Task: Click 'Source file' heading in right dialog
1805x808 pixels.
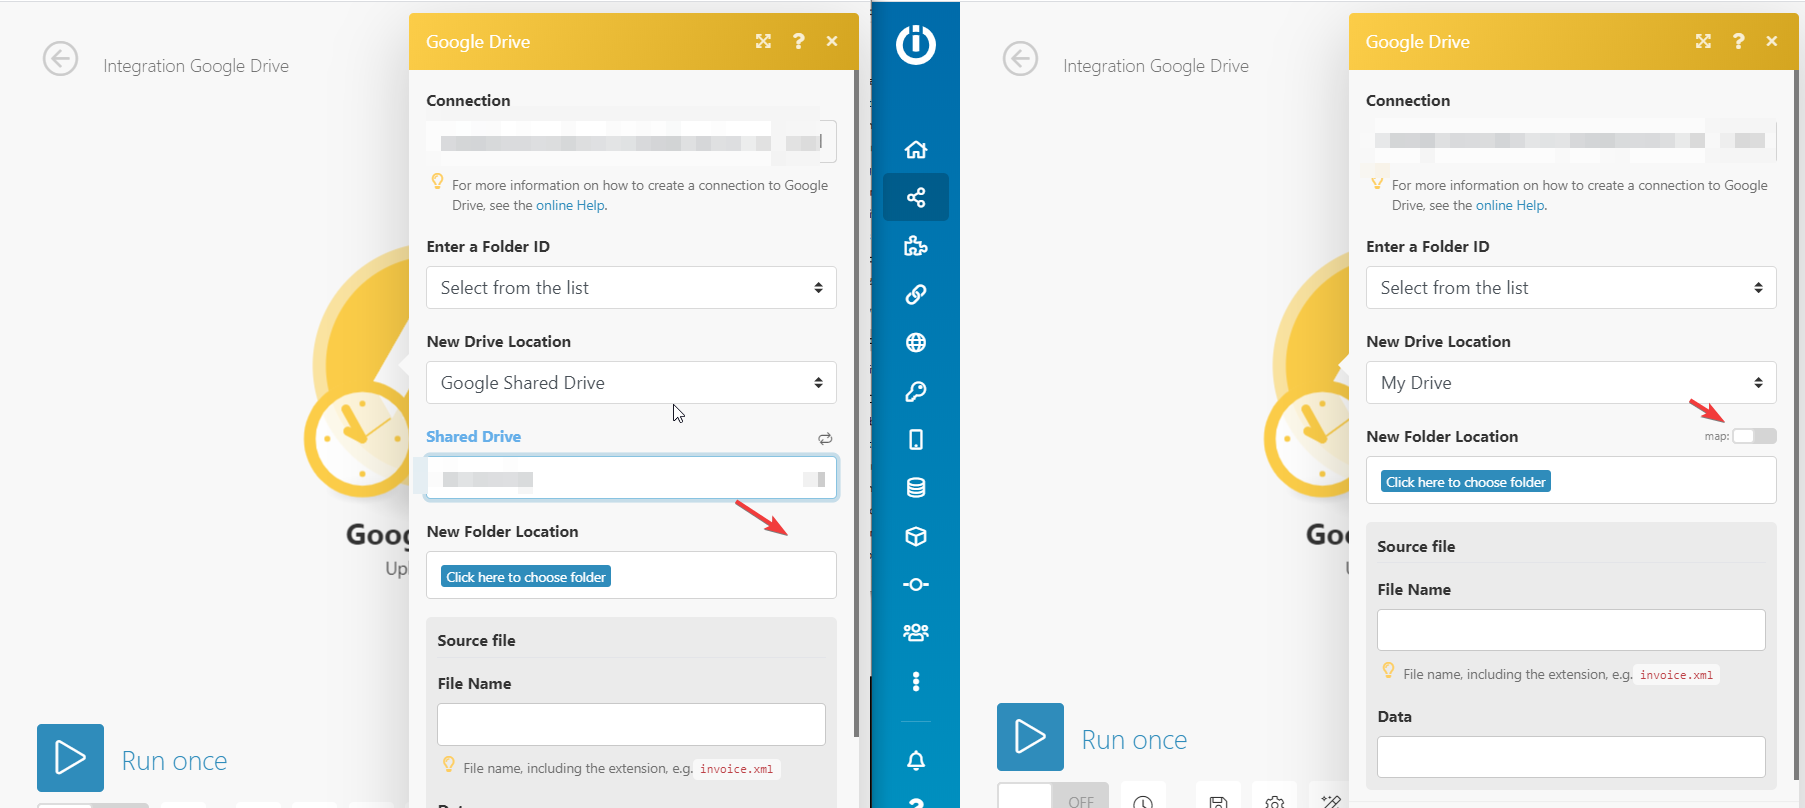Action: point(1416,547)
